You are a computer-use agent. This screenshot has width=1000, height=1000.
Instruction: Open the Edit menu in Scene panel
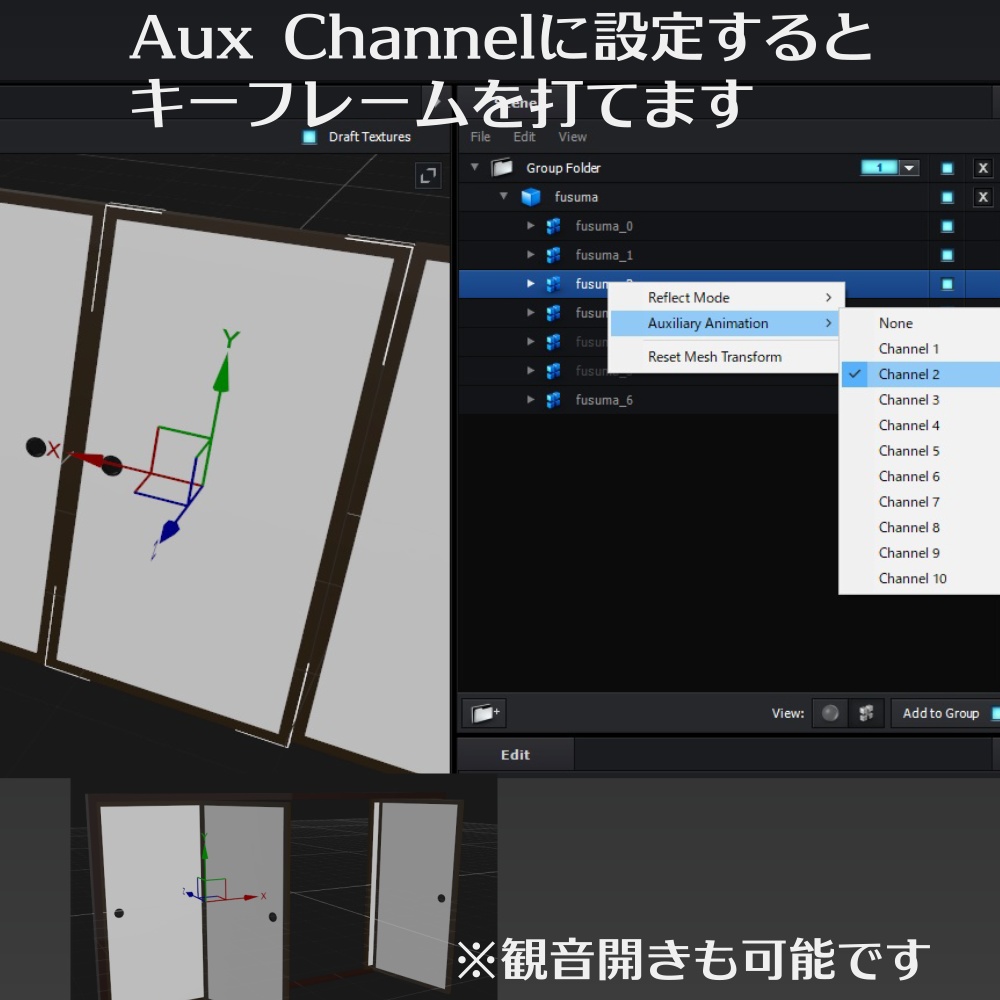pyautogui.click(x=524, y=136)
